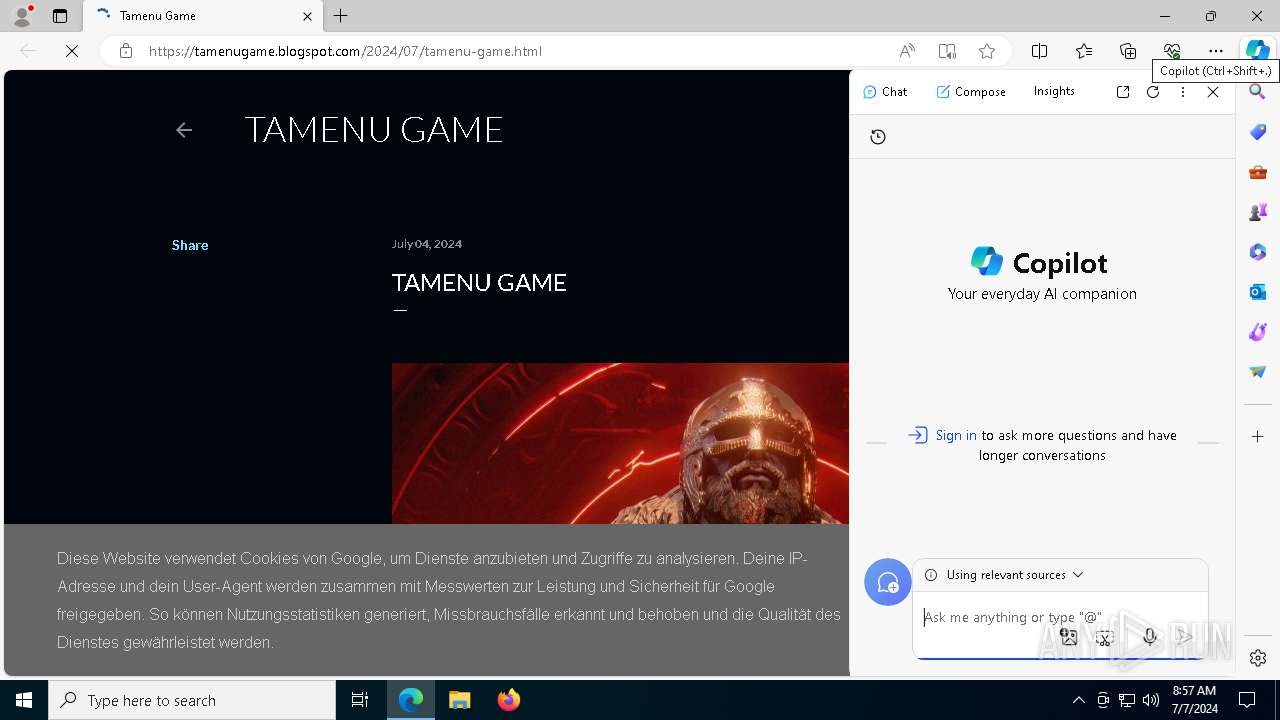Image resolution: width=1280 pixels, height=720 pixels.
Task: Open sidebar Tools briefcase icon
Action: pyautogui.click(x=1258, y=172)
